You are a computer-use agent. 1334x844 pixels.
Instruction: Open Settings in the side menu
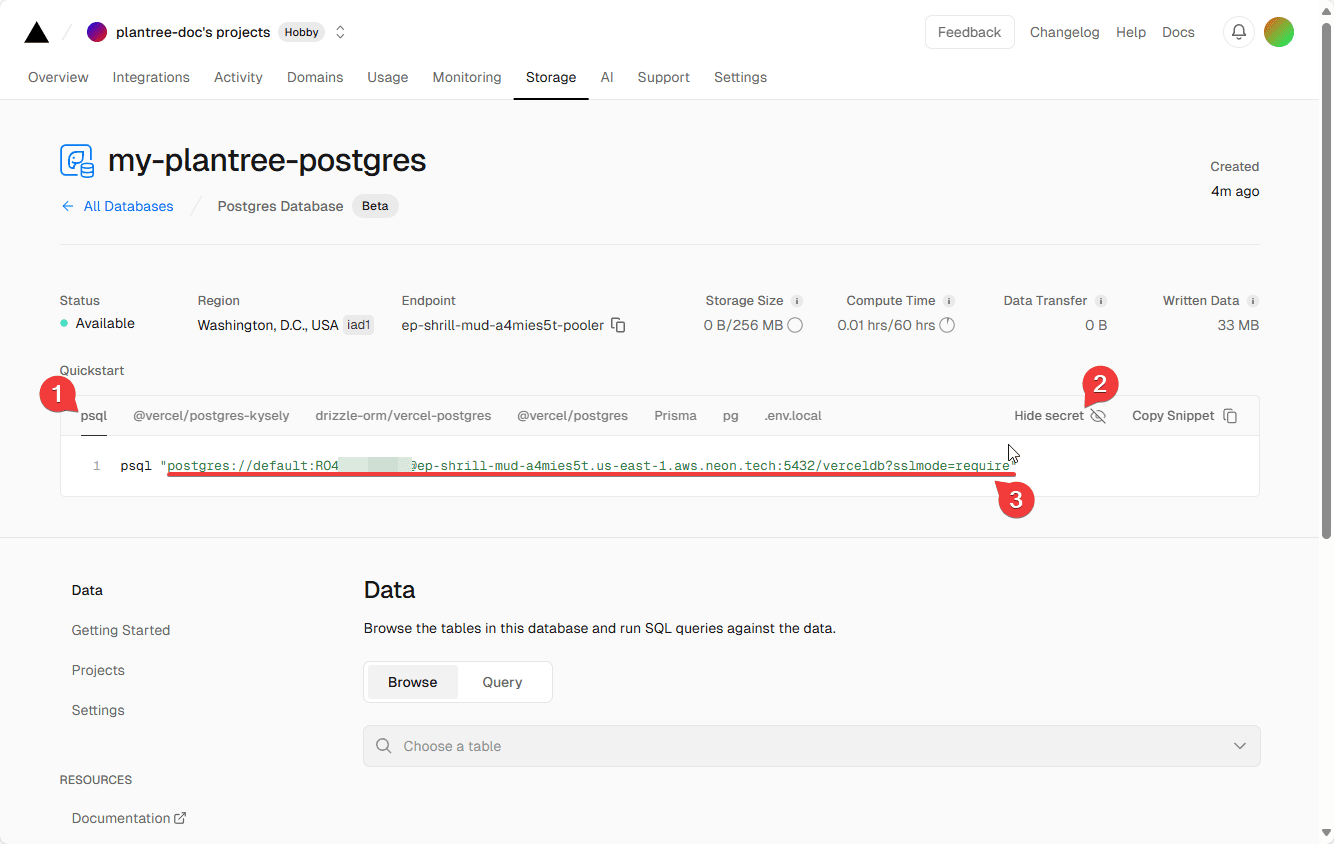click(98, 710)
